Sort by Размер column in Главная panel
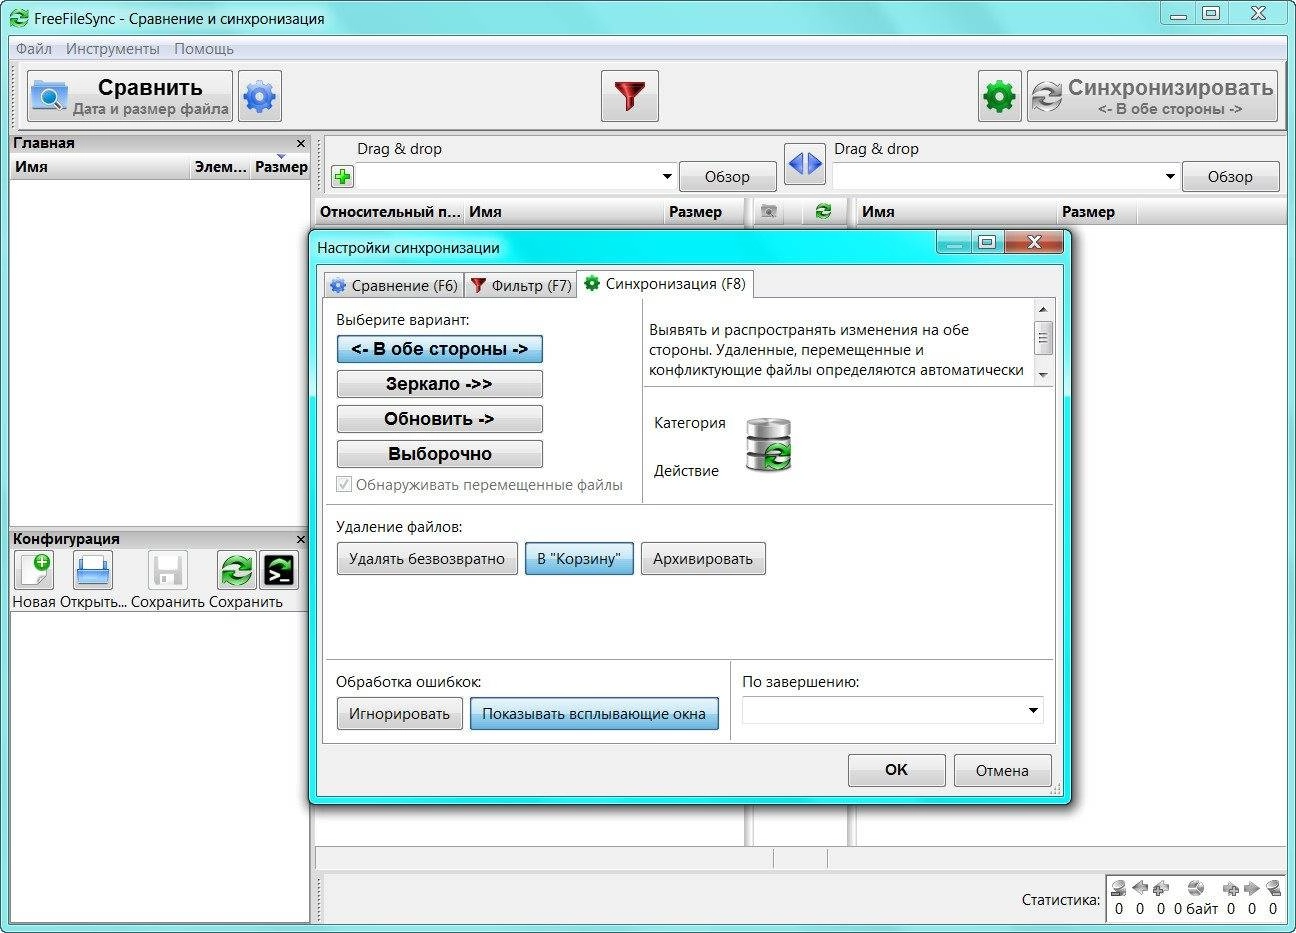This screenshot has width=1296, height=933. pos(281,167)
